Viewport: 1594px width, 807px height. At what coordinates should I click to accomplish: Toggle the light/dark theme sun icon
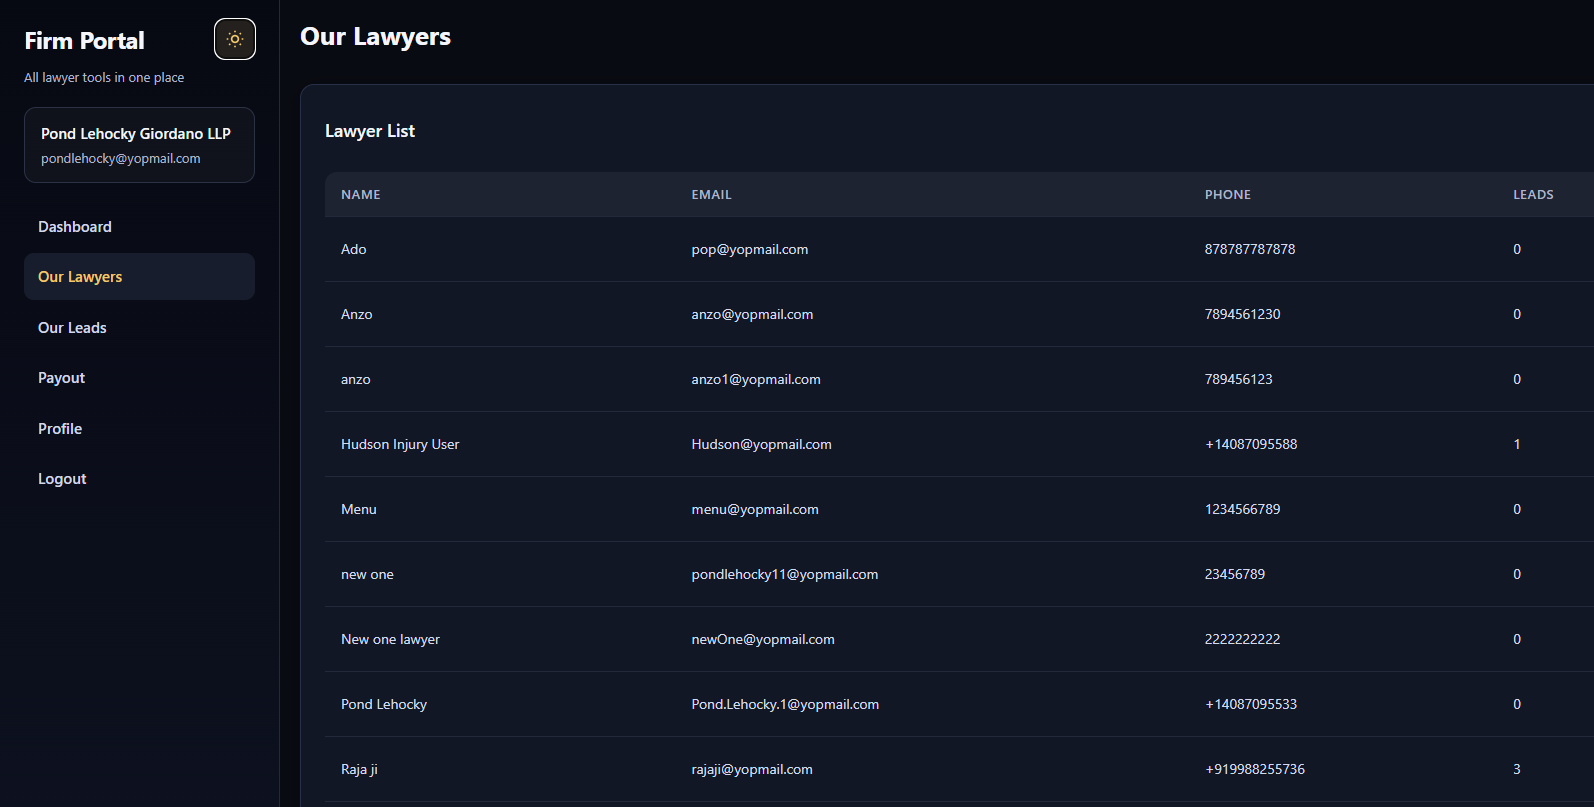click(x=235, y=39)
